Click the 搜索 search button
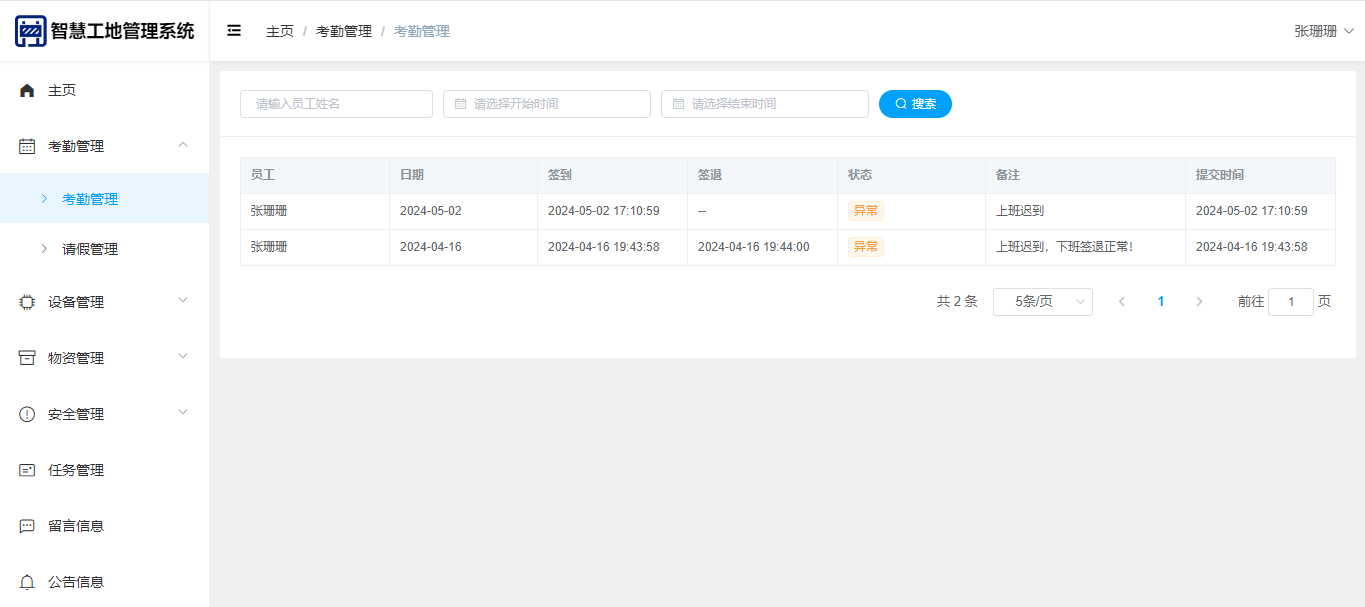Screen dimensions: 1365x607 pyautogui.click(x=915, y=104)
